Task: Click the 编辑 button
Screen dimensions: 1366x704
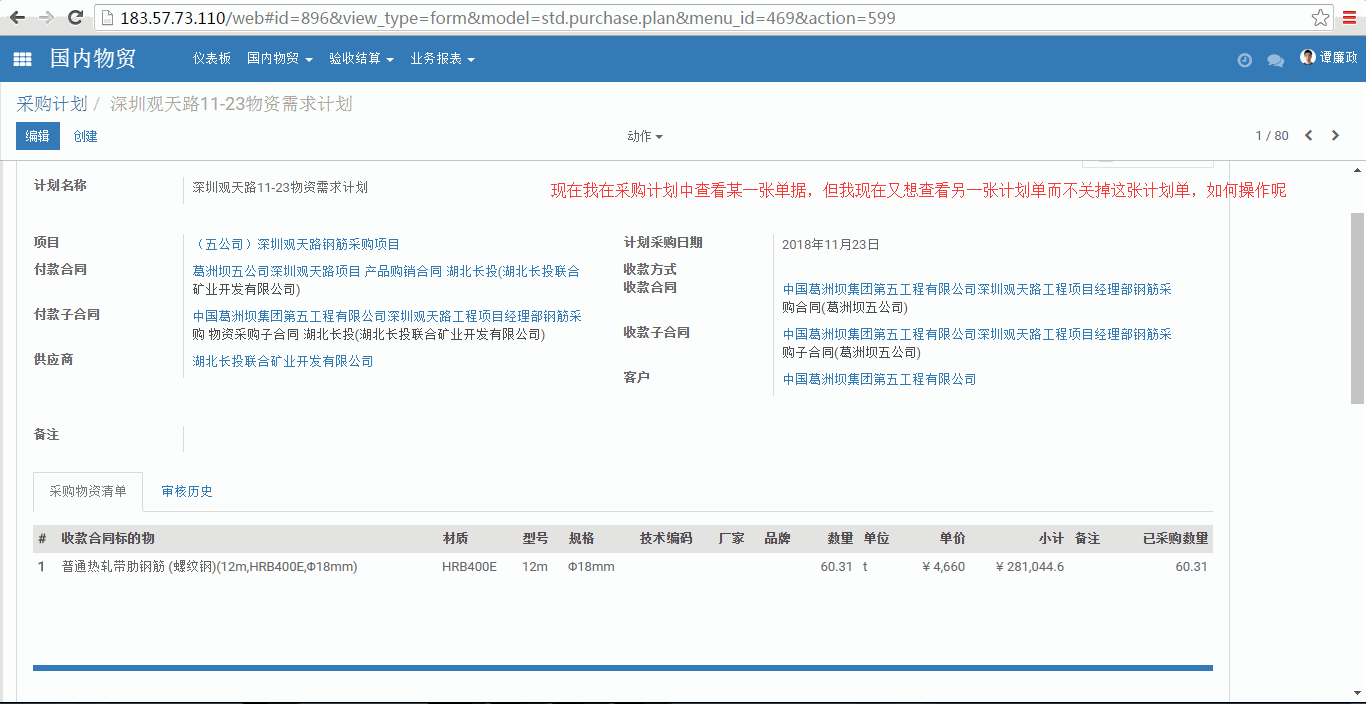Action: (38, 136)
